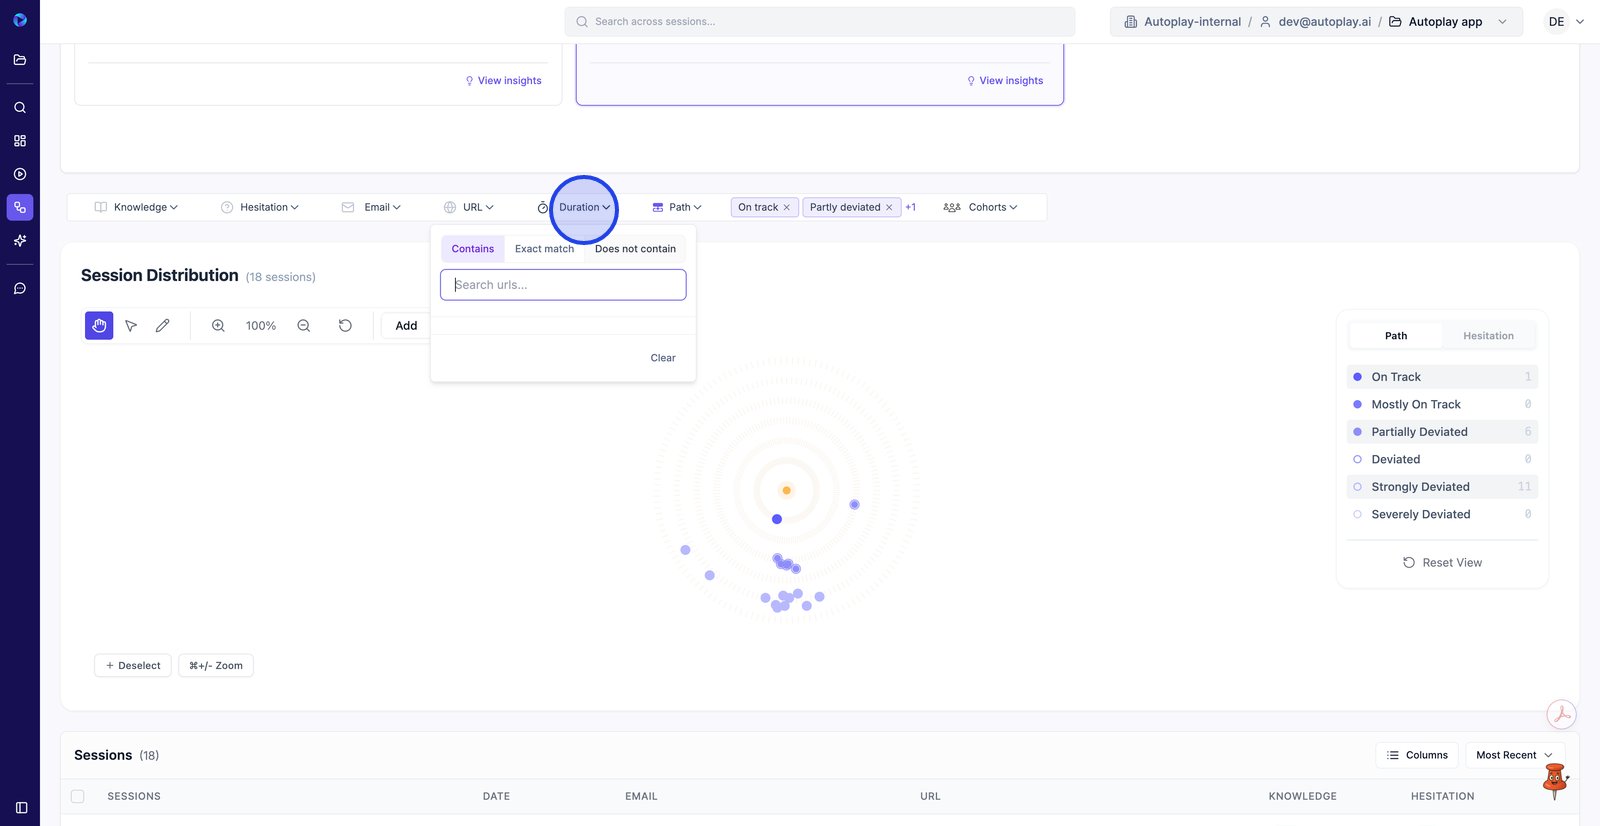Remove the On track filter chip
The width and height of the screenshot is (1600, 826).
[x=787, y=208]
